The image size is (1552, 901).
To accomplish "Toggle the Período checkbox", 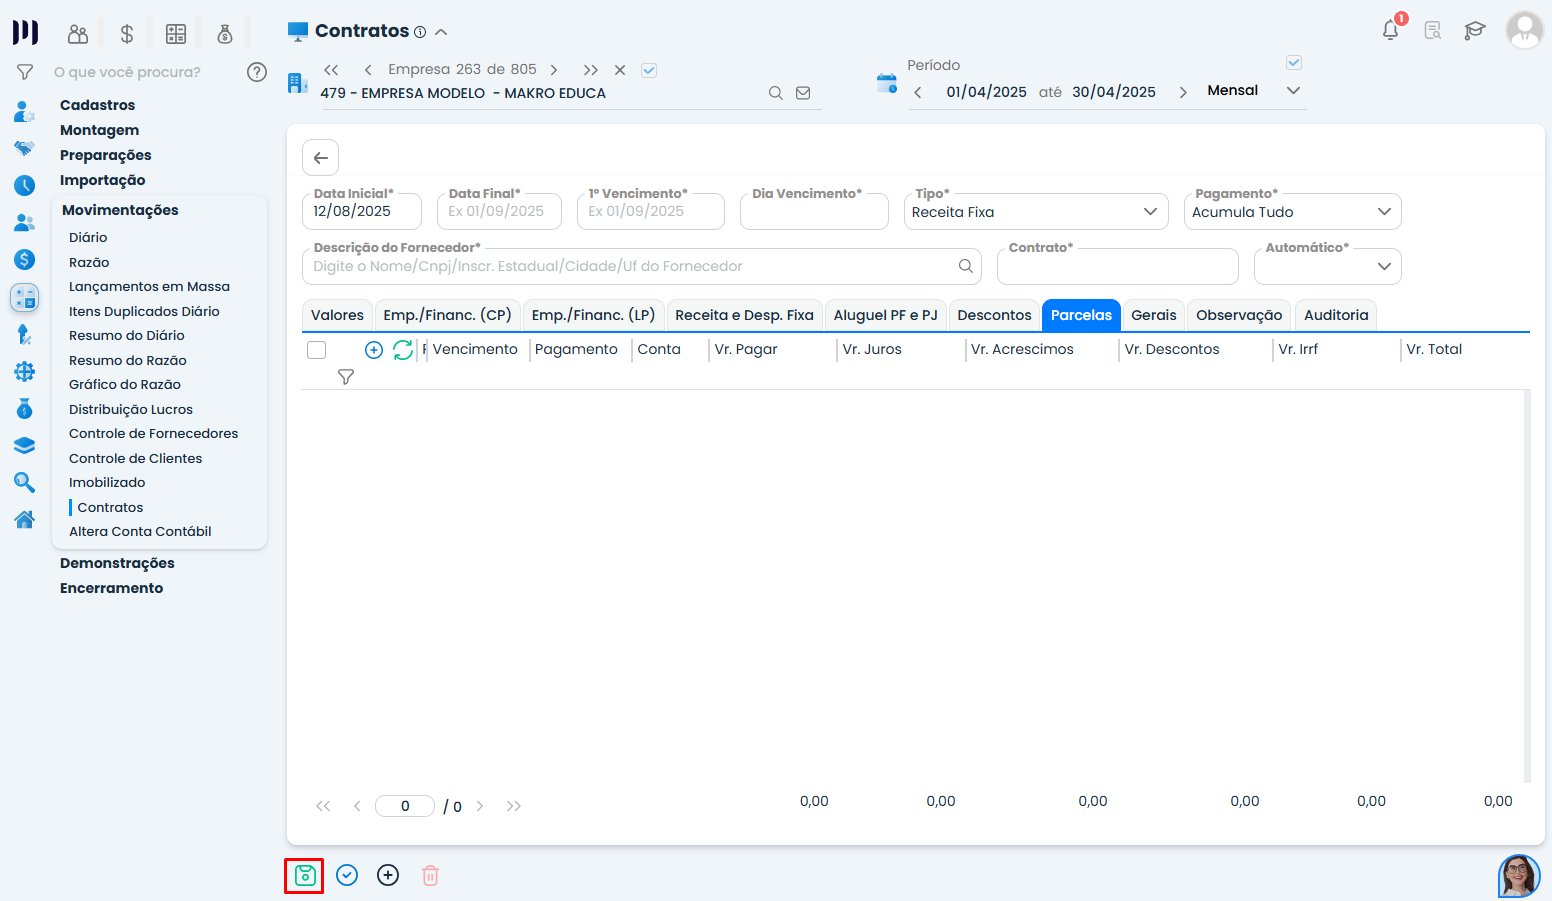I will (1293, 63).
